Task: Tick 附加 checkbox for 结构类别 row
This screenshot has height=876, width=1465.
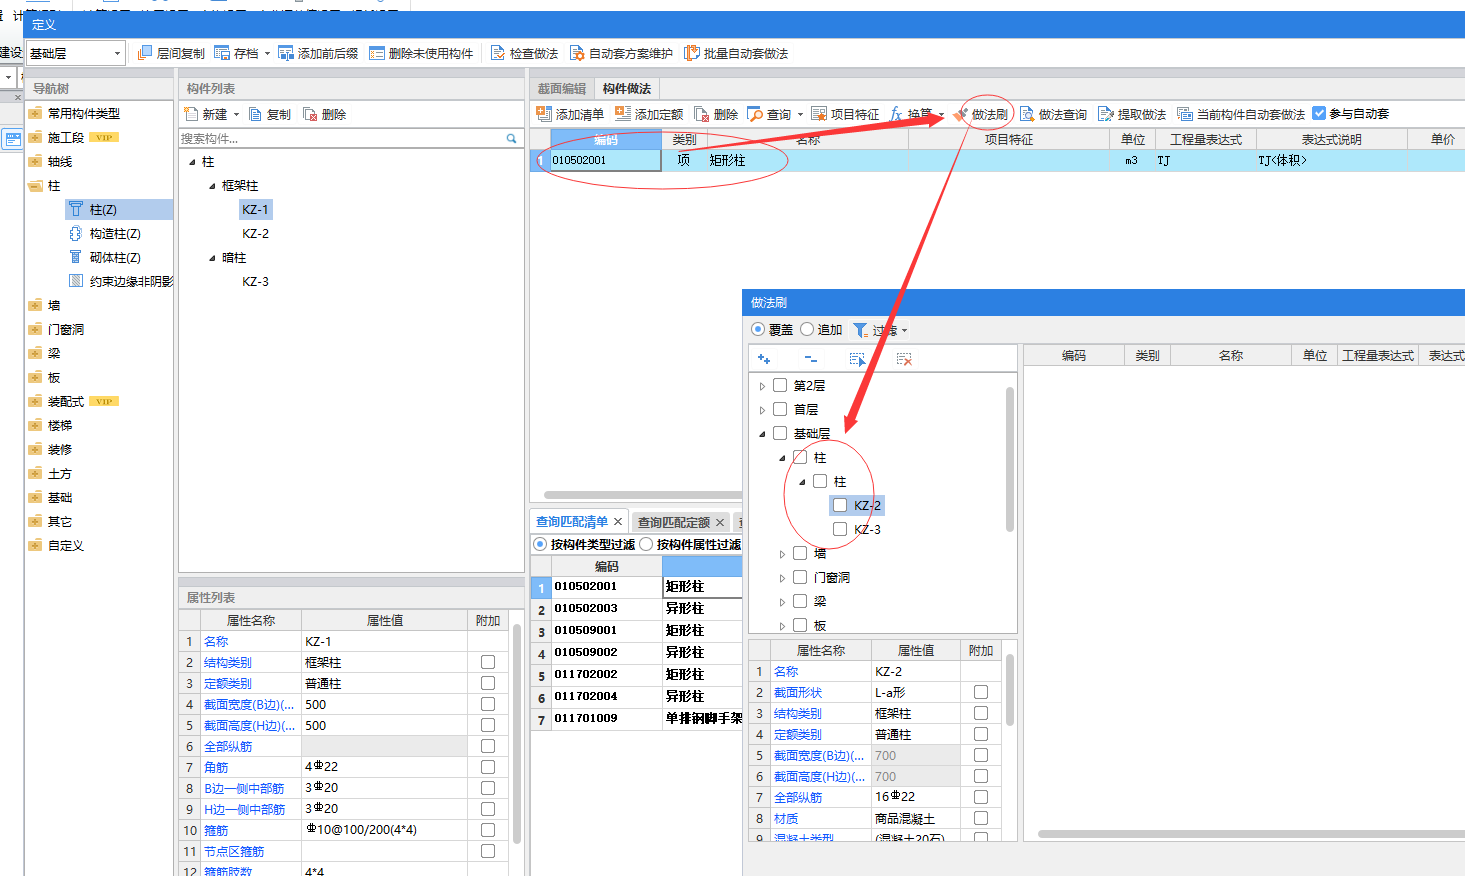Action: tap(488, 662)
